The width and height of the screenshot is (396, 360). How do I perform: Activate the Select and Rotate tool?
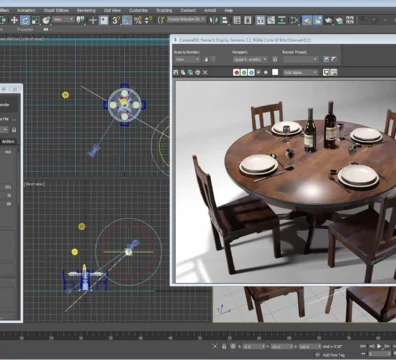point(25,20)
